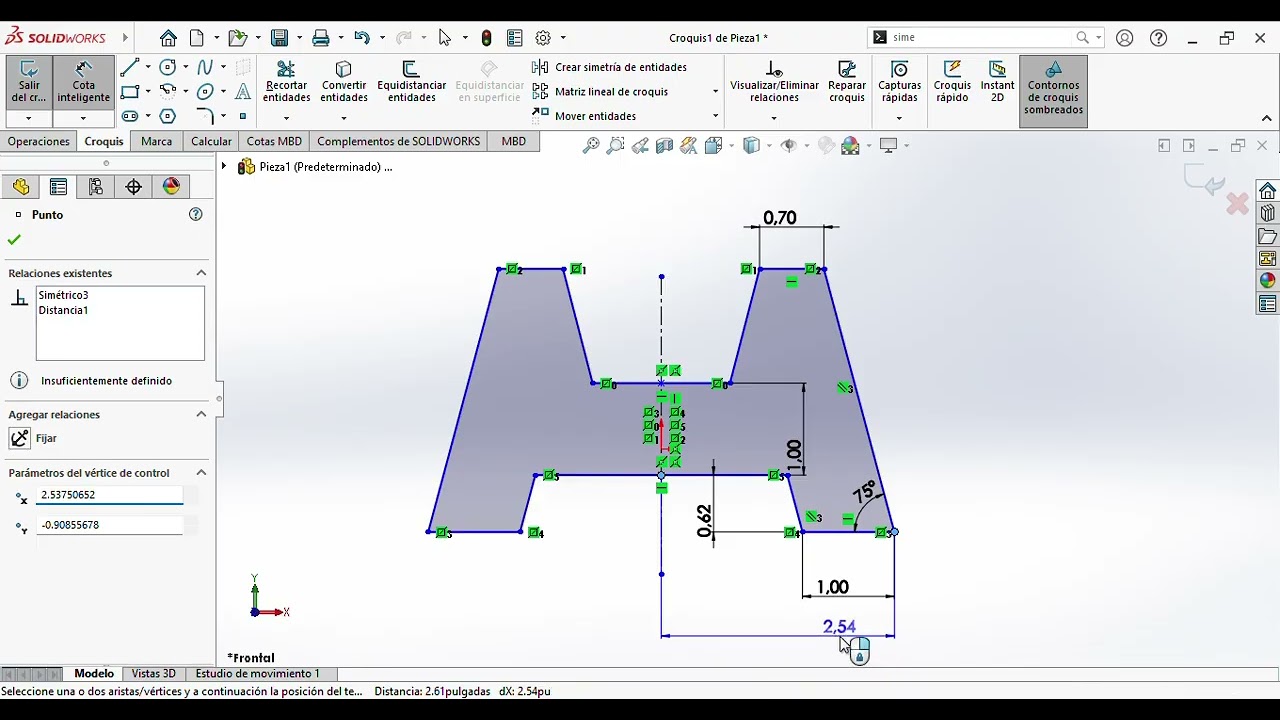Click the Section View icon

click(x=664, y=146)
